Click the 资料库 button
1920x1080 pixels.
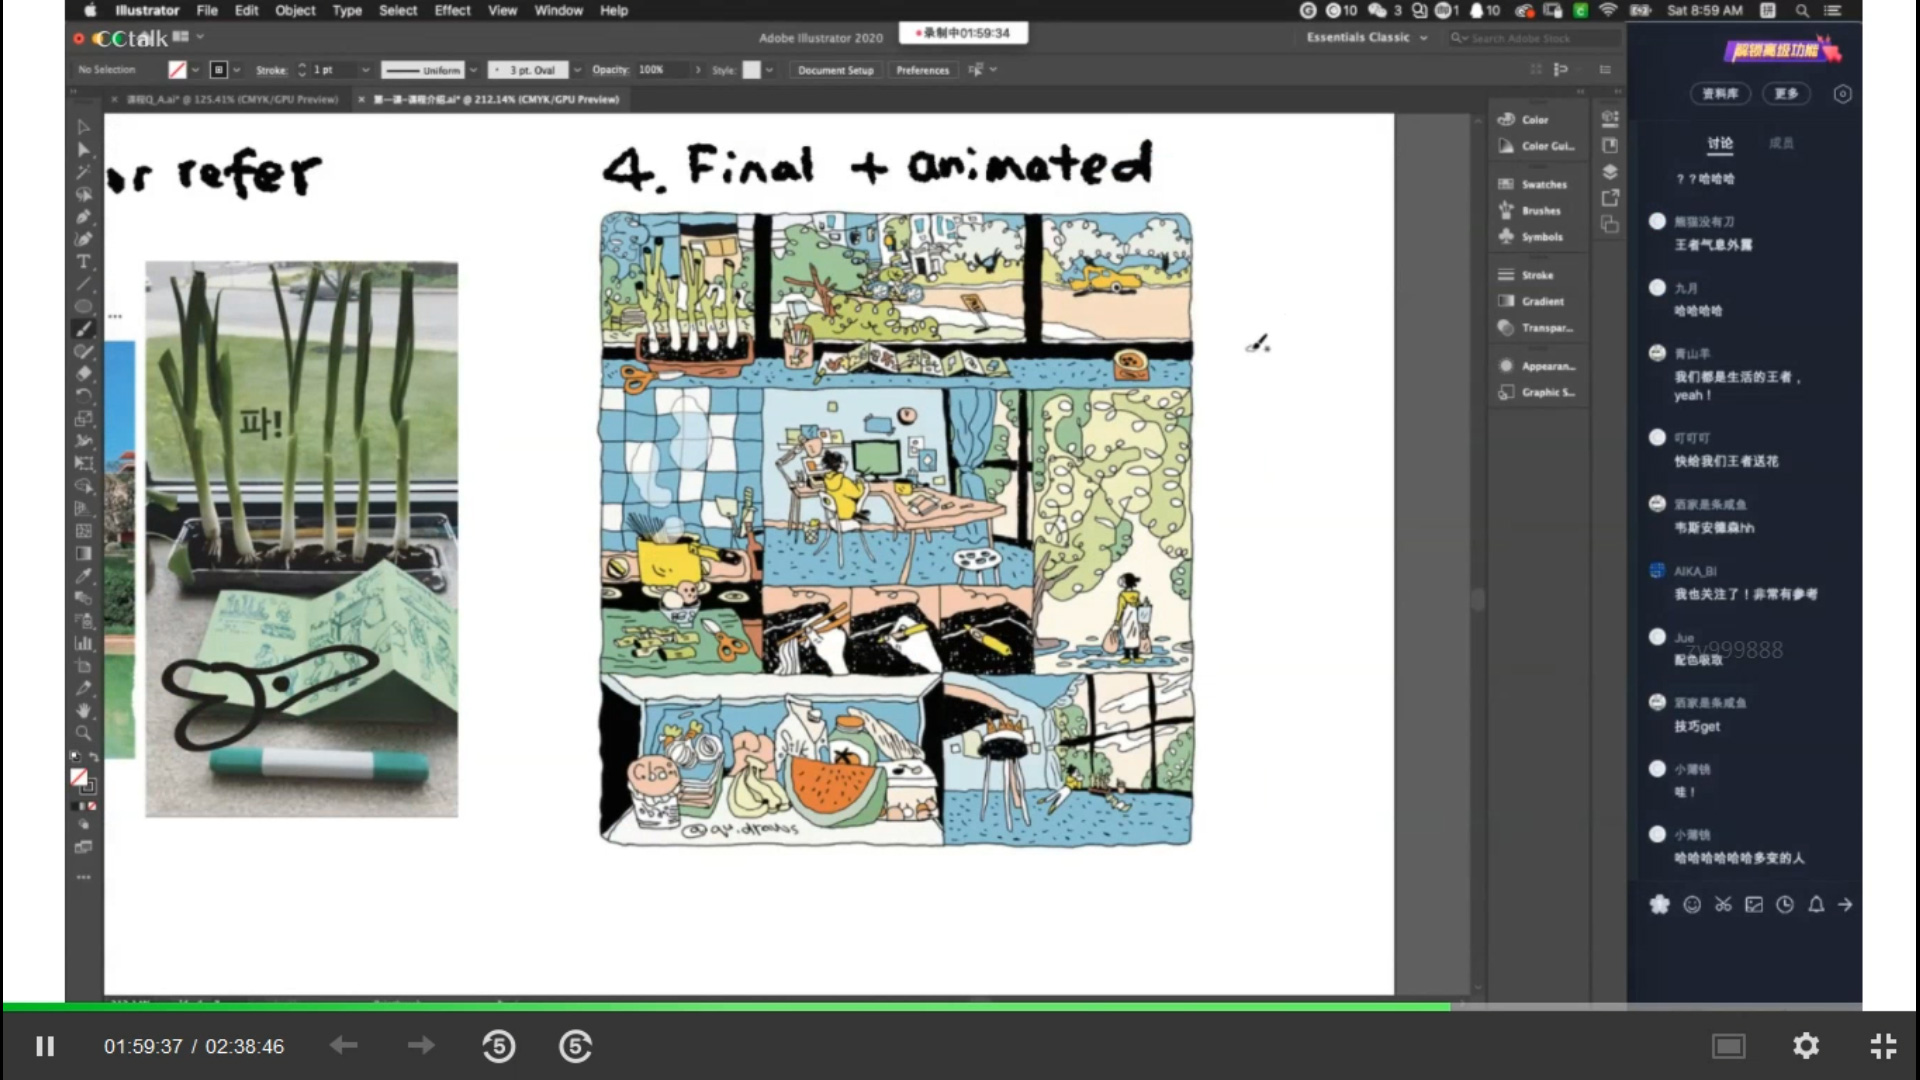click(1720, 93)
